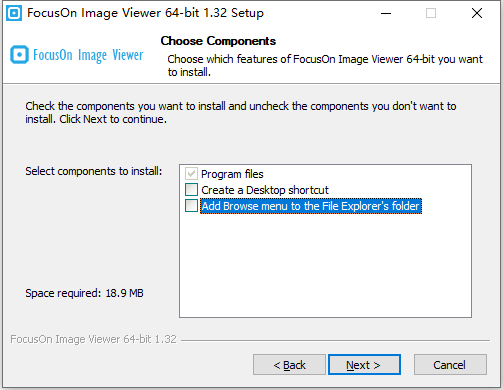The width and height of the screenshot is (503, 390).
Task: Toggle the Program files checkbox
Action: tap(191, 174)
